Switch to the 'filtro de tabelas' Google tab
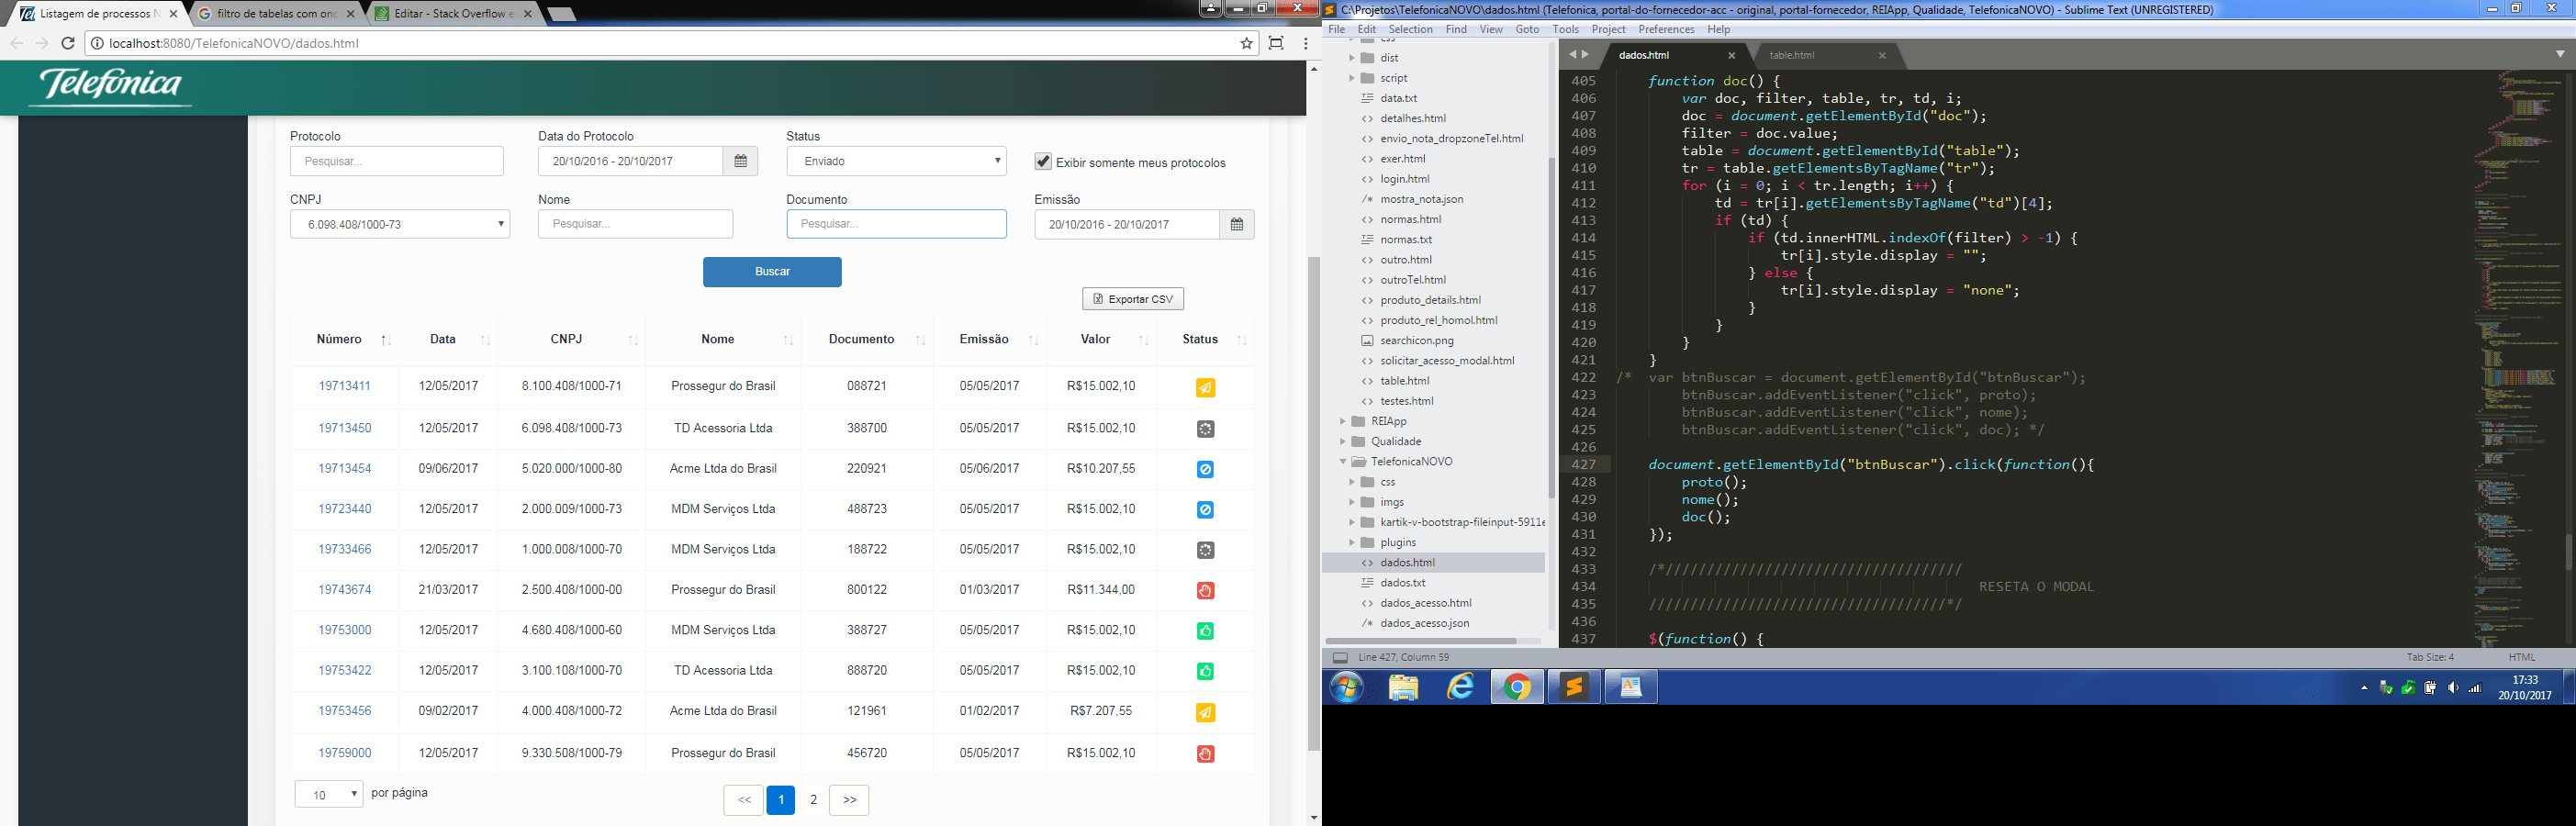This screenshot has width=2576, height=826. [276, 14]
